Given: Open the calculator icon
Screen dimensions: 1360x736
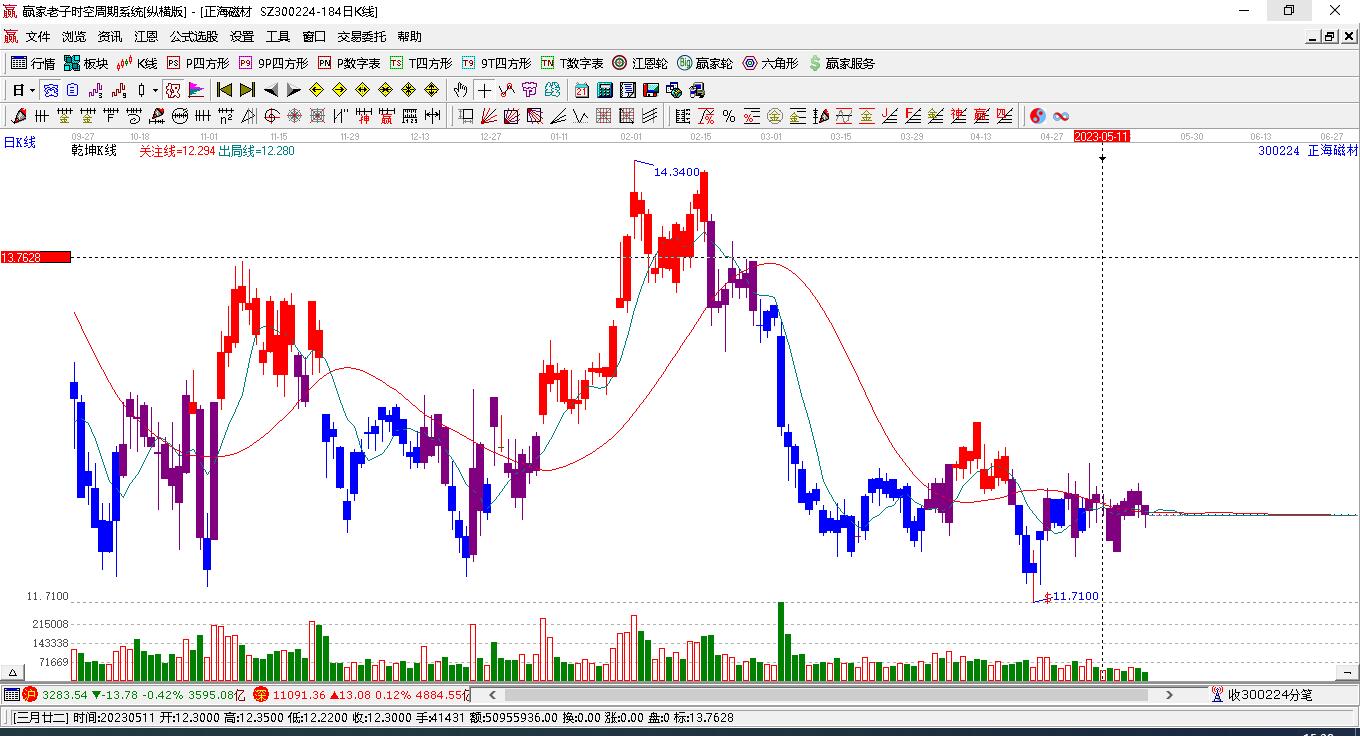Looking at the screenshot, I should point(604,90).
